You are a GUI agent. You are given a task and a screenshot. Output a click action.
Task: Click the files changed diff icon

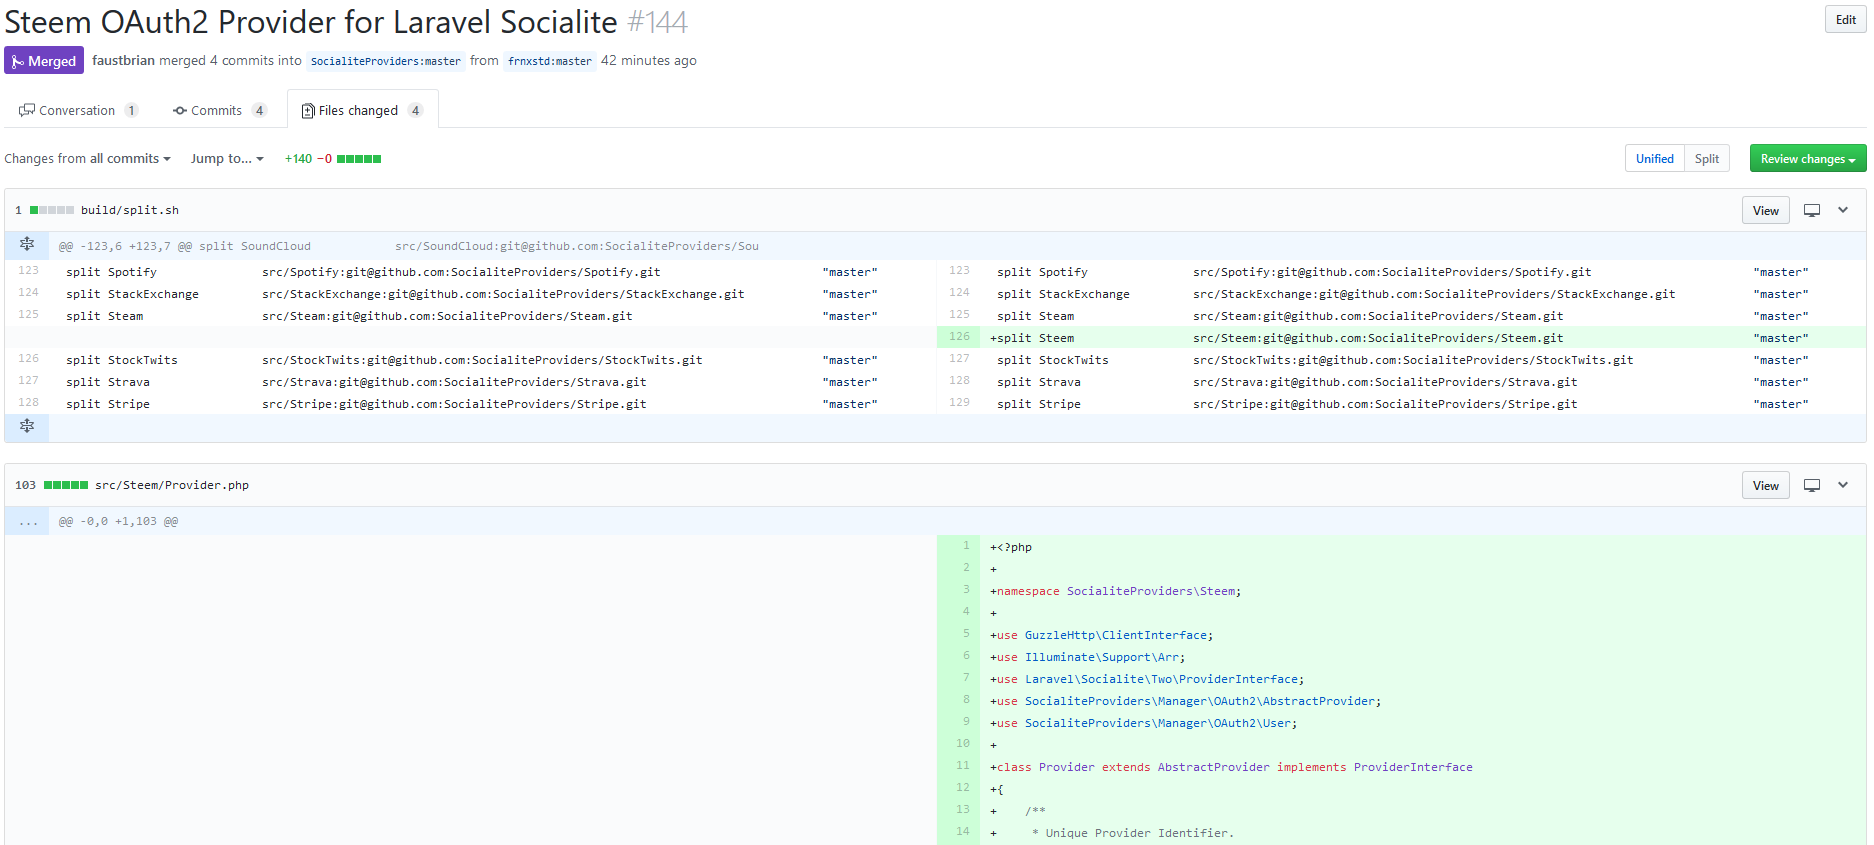tap(308, 110)
